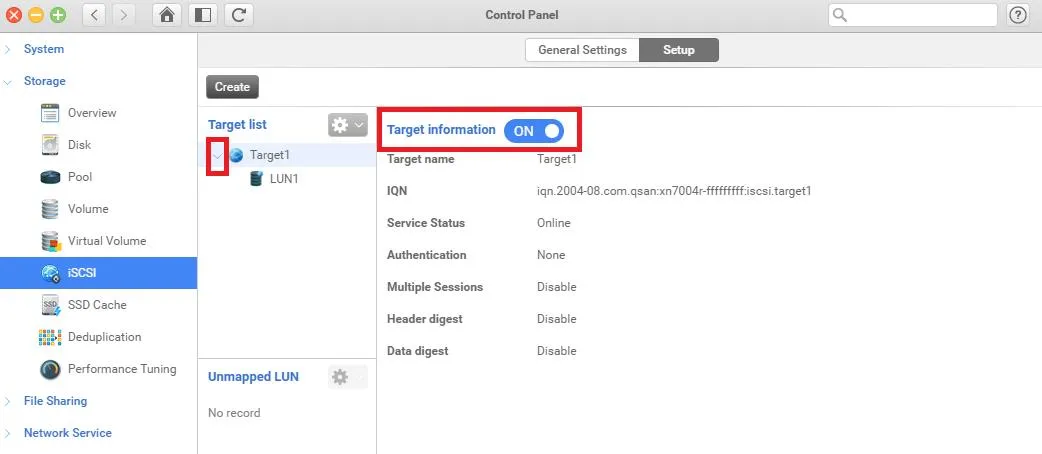The image size is (1042, 454).
Task: Click the refresh icon in the toolbar
Action: coord(238,15)
